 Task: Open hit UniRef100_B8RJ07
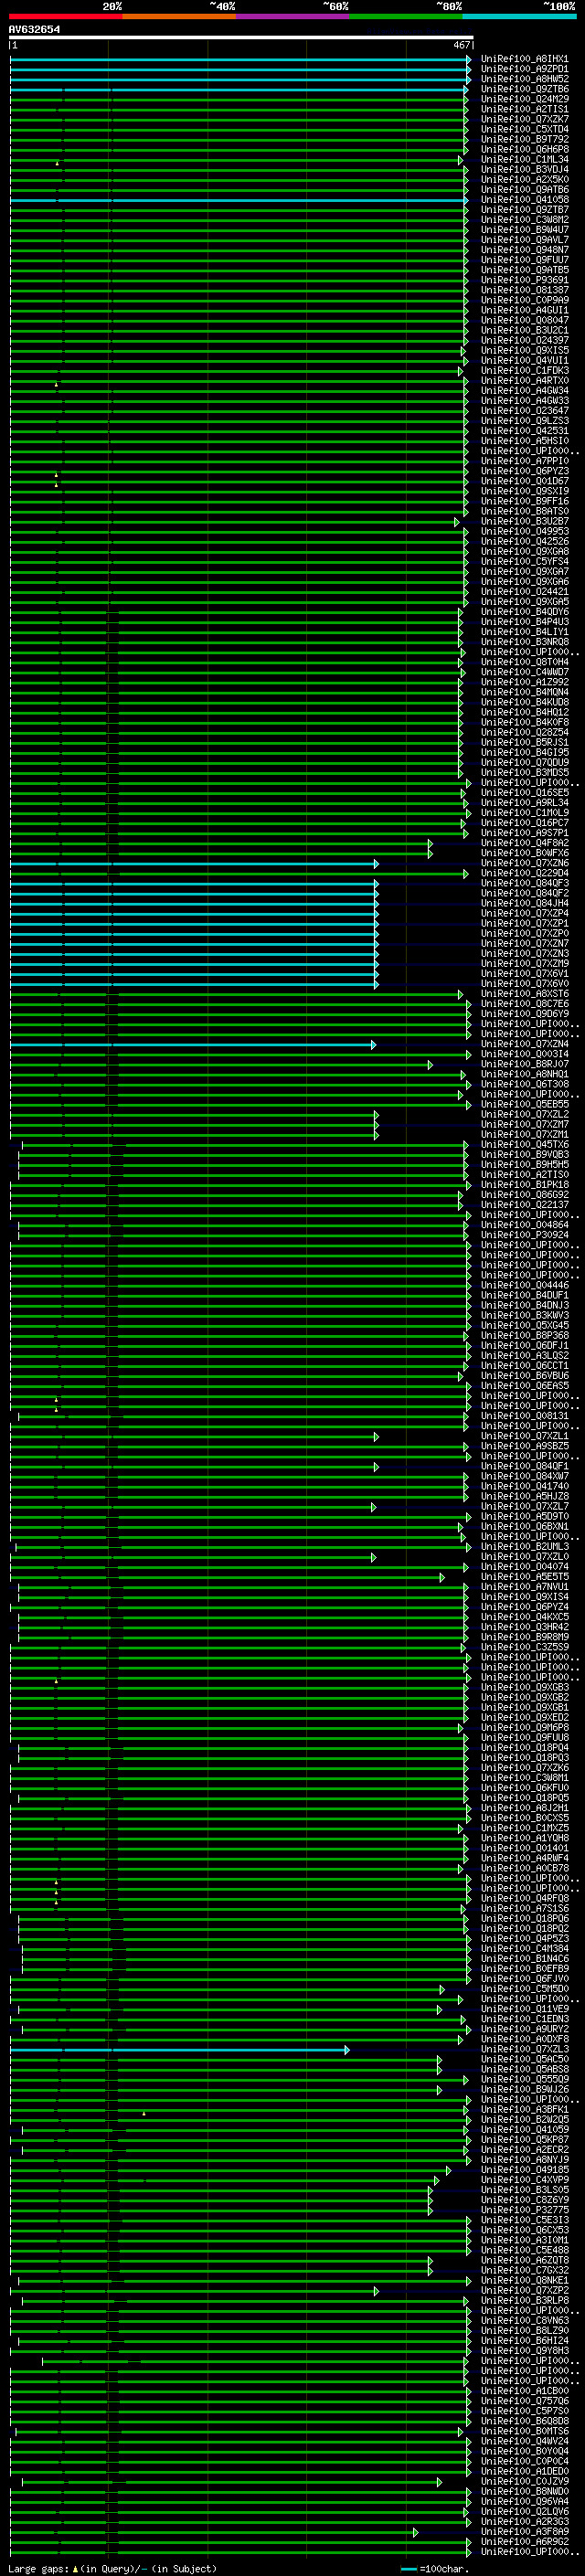524,1064
